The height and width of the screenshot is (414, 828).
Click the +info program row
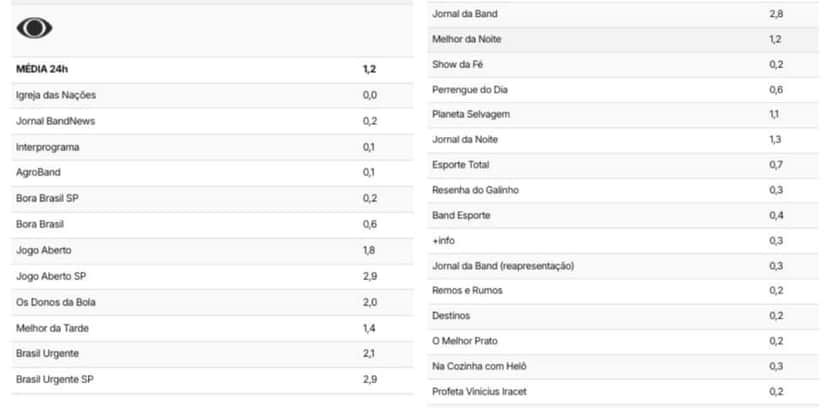(x=623, y=241)
